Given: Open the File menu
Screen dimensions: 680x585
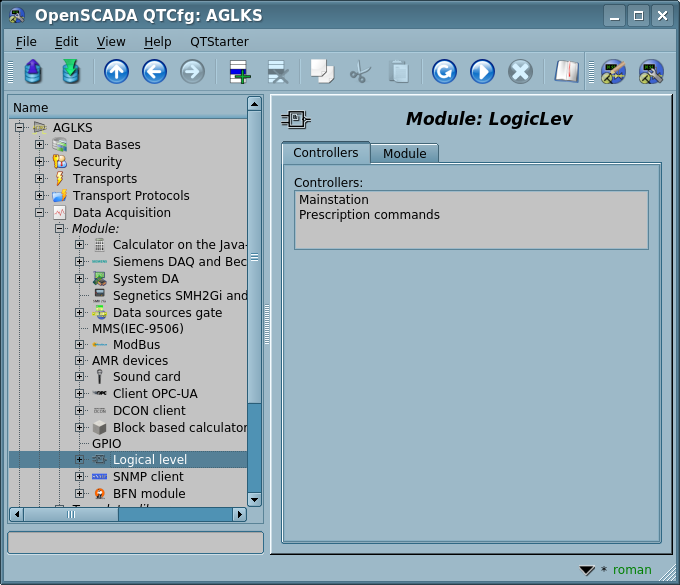Looking at the screenshot, I should (26, 42).
